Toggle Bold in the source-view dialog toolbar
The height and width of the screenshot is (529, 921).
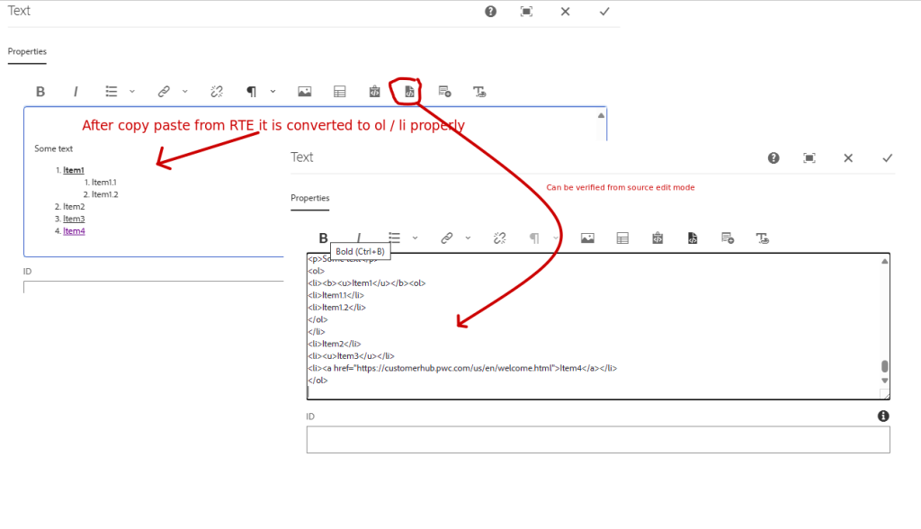point(323,238)
